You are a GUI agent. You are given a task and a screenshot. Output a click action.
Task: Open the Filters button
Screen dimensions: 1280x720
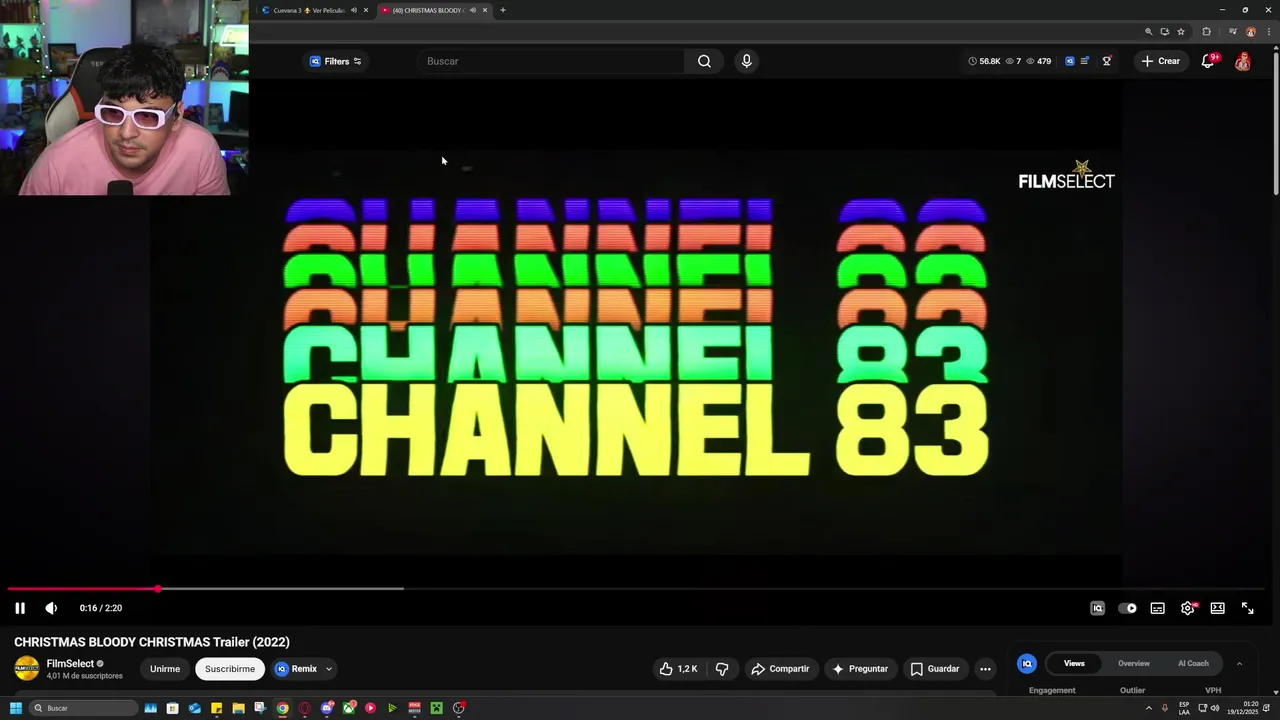pyautogui.click(x=335, y=61)
